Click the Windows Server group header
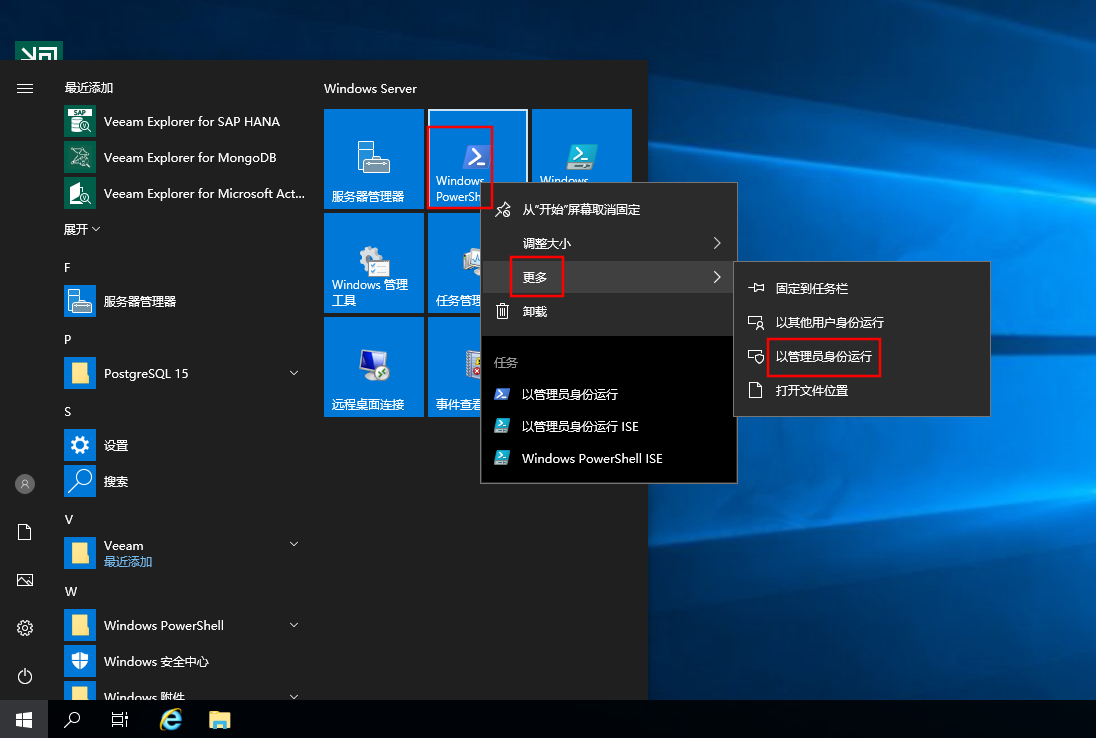1096x738 pixels. [370, 89]
